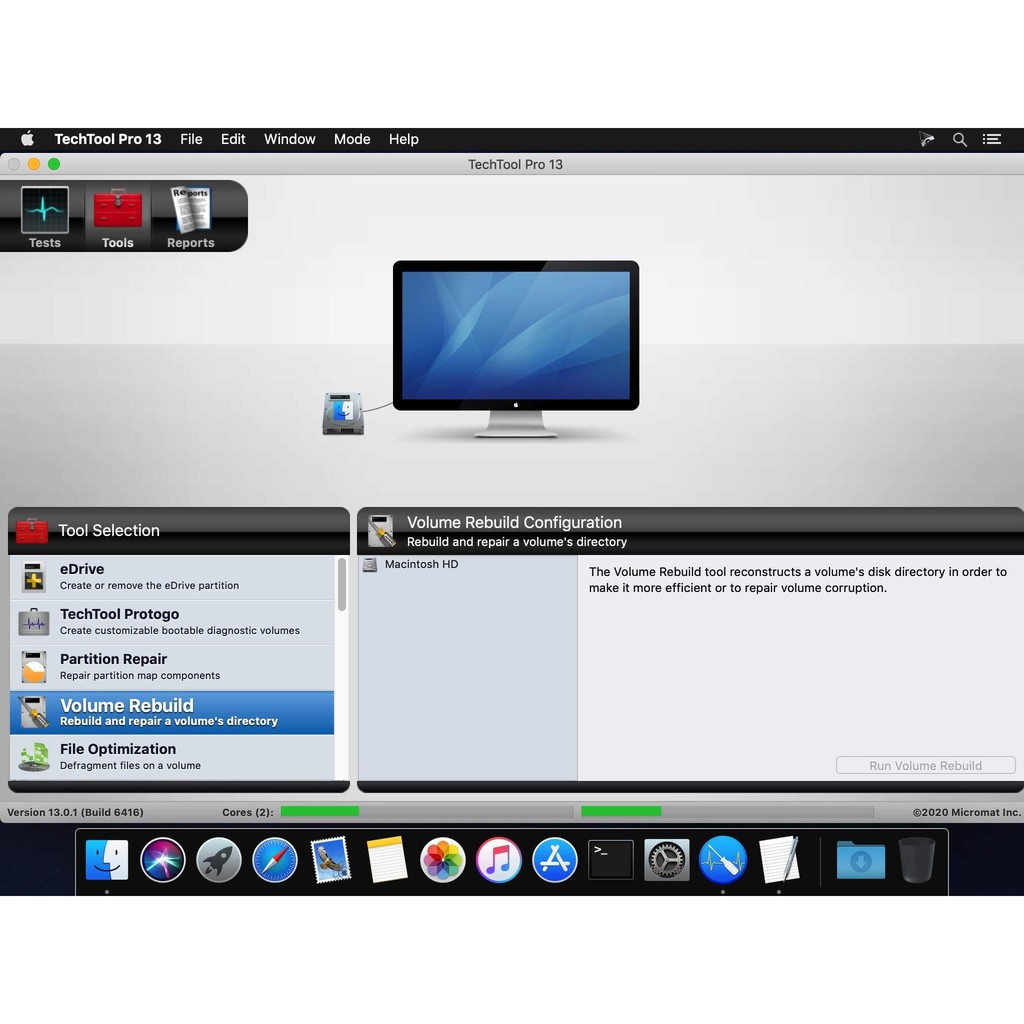Open the Apple menu

point(28,139)
